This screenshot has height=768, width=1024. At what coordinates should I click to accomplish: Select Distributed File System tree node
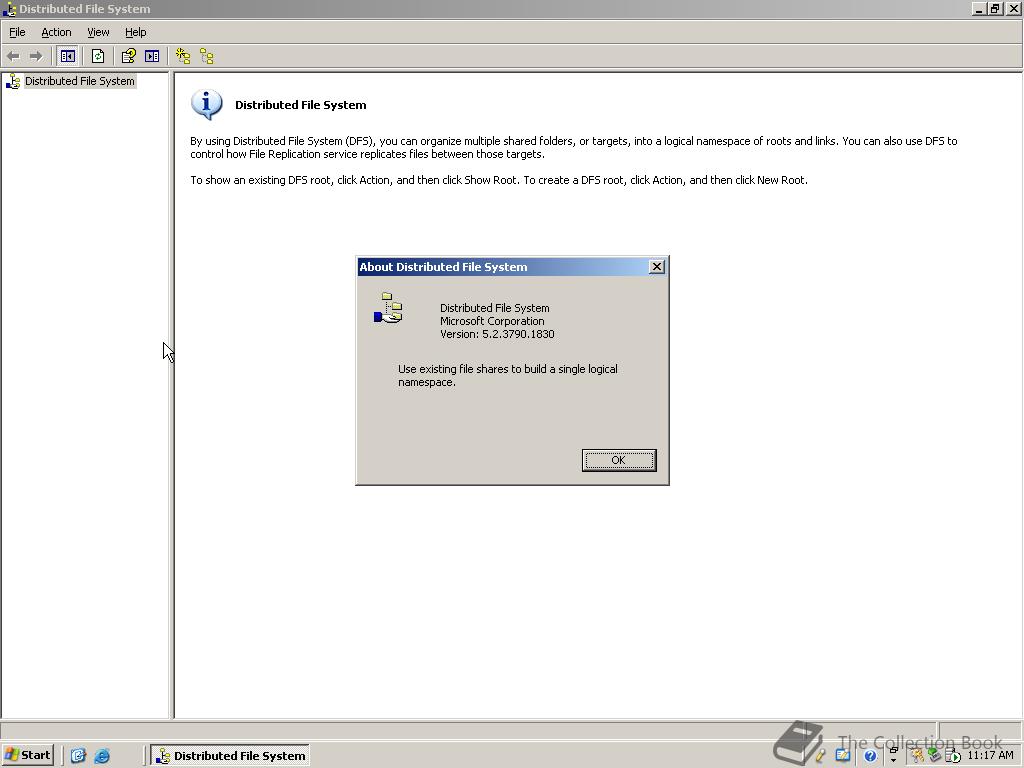click(x=80, y=81)
